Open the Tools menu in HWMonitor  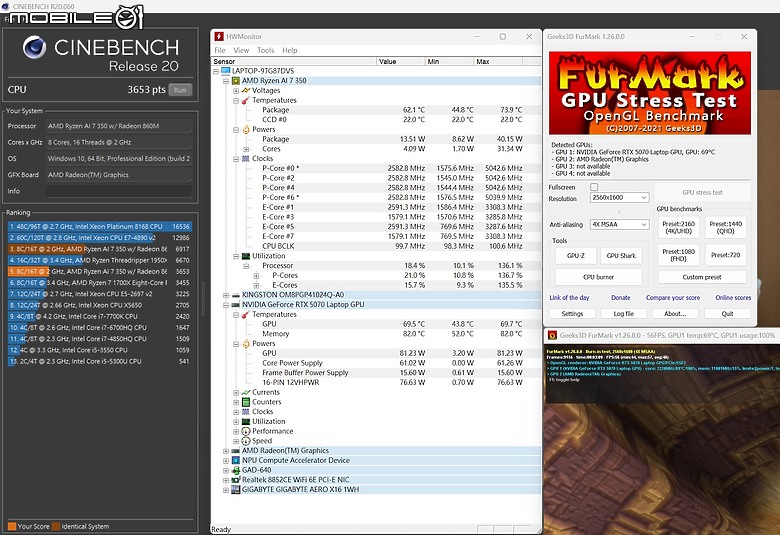point(265,50)
